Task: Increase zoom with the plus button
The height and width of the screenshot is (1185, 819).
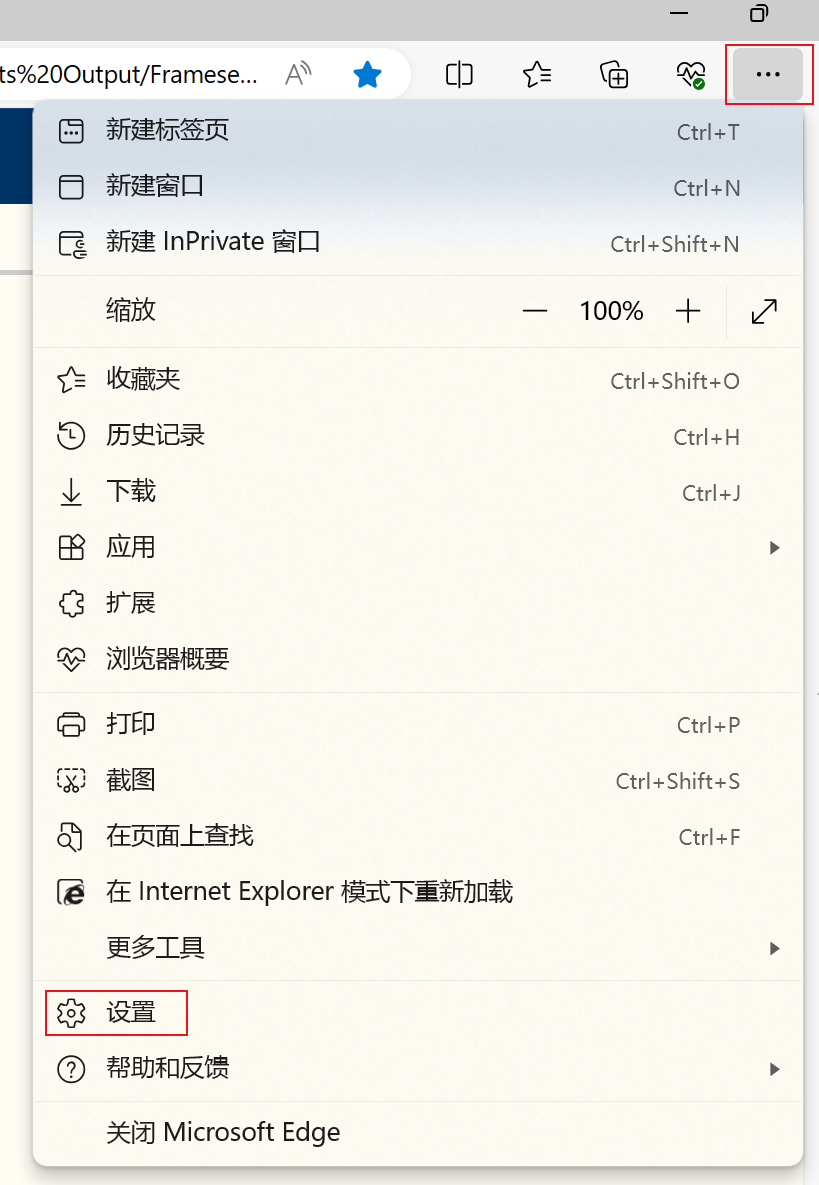Action: [688, 311]
